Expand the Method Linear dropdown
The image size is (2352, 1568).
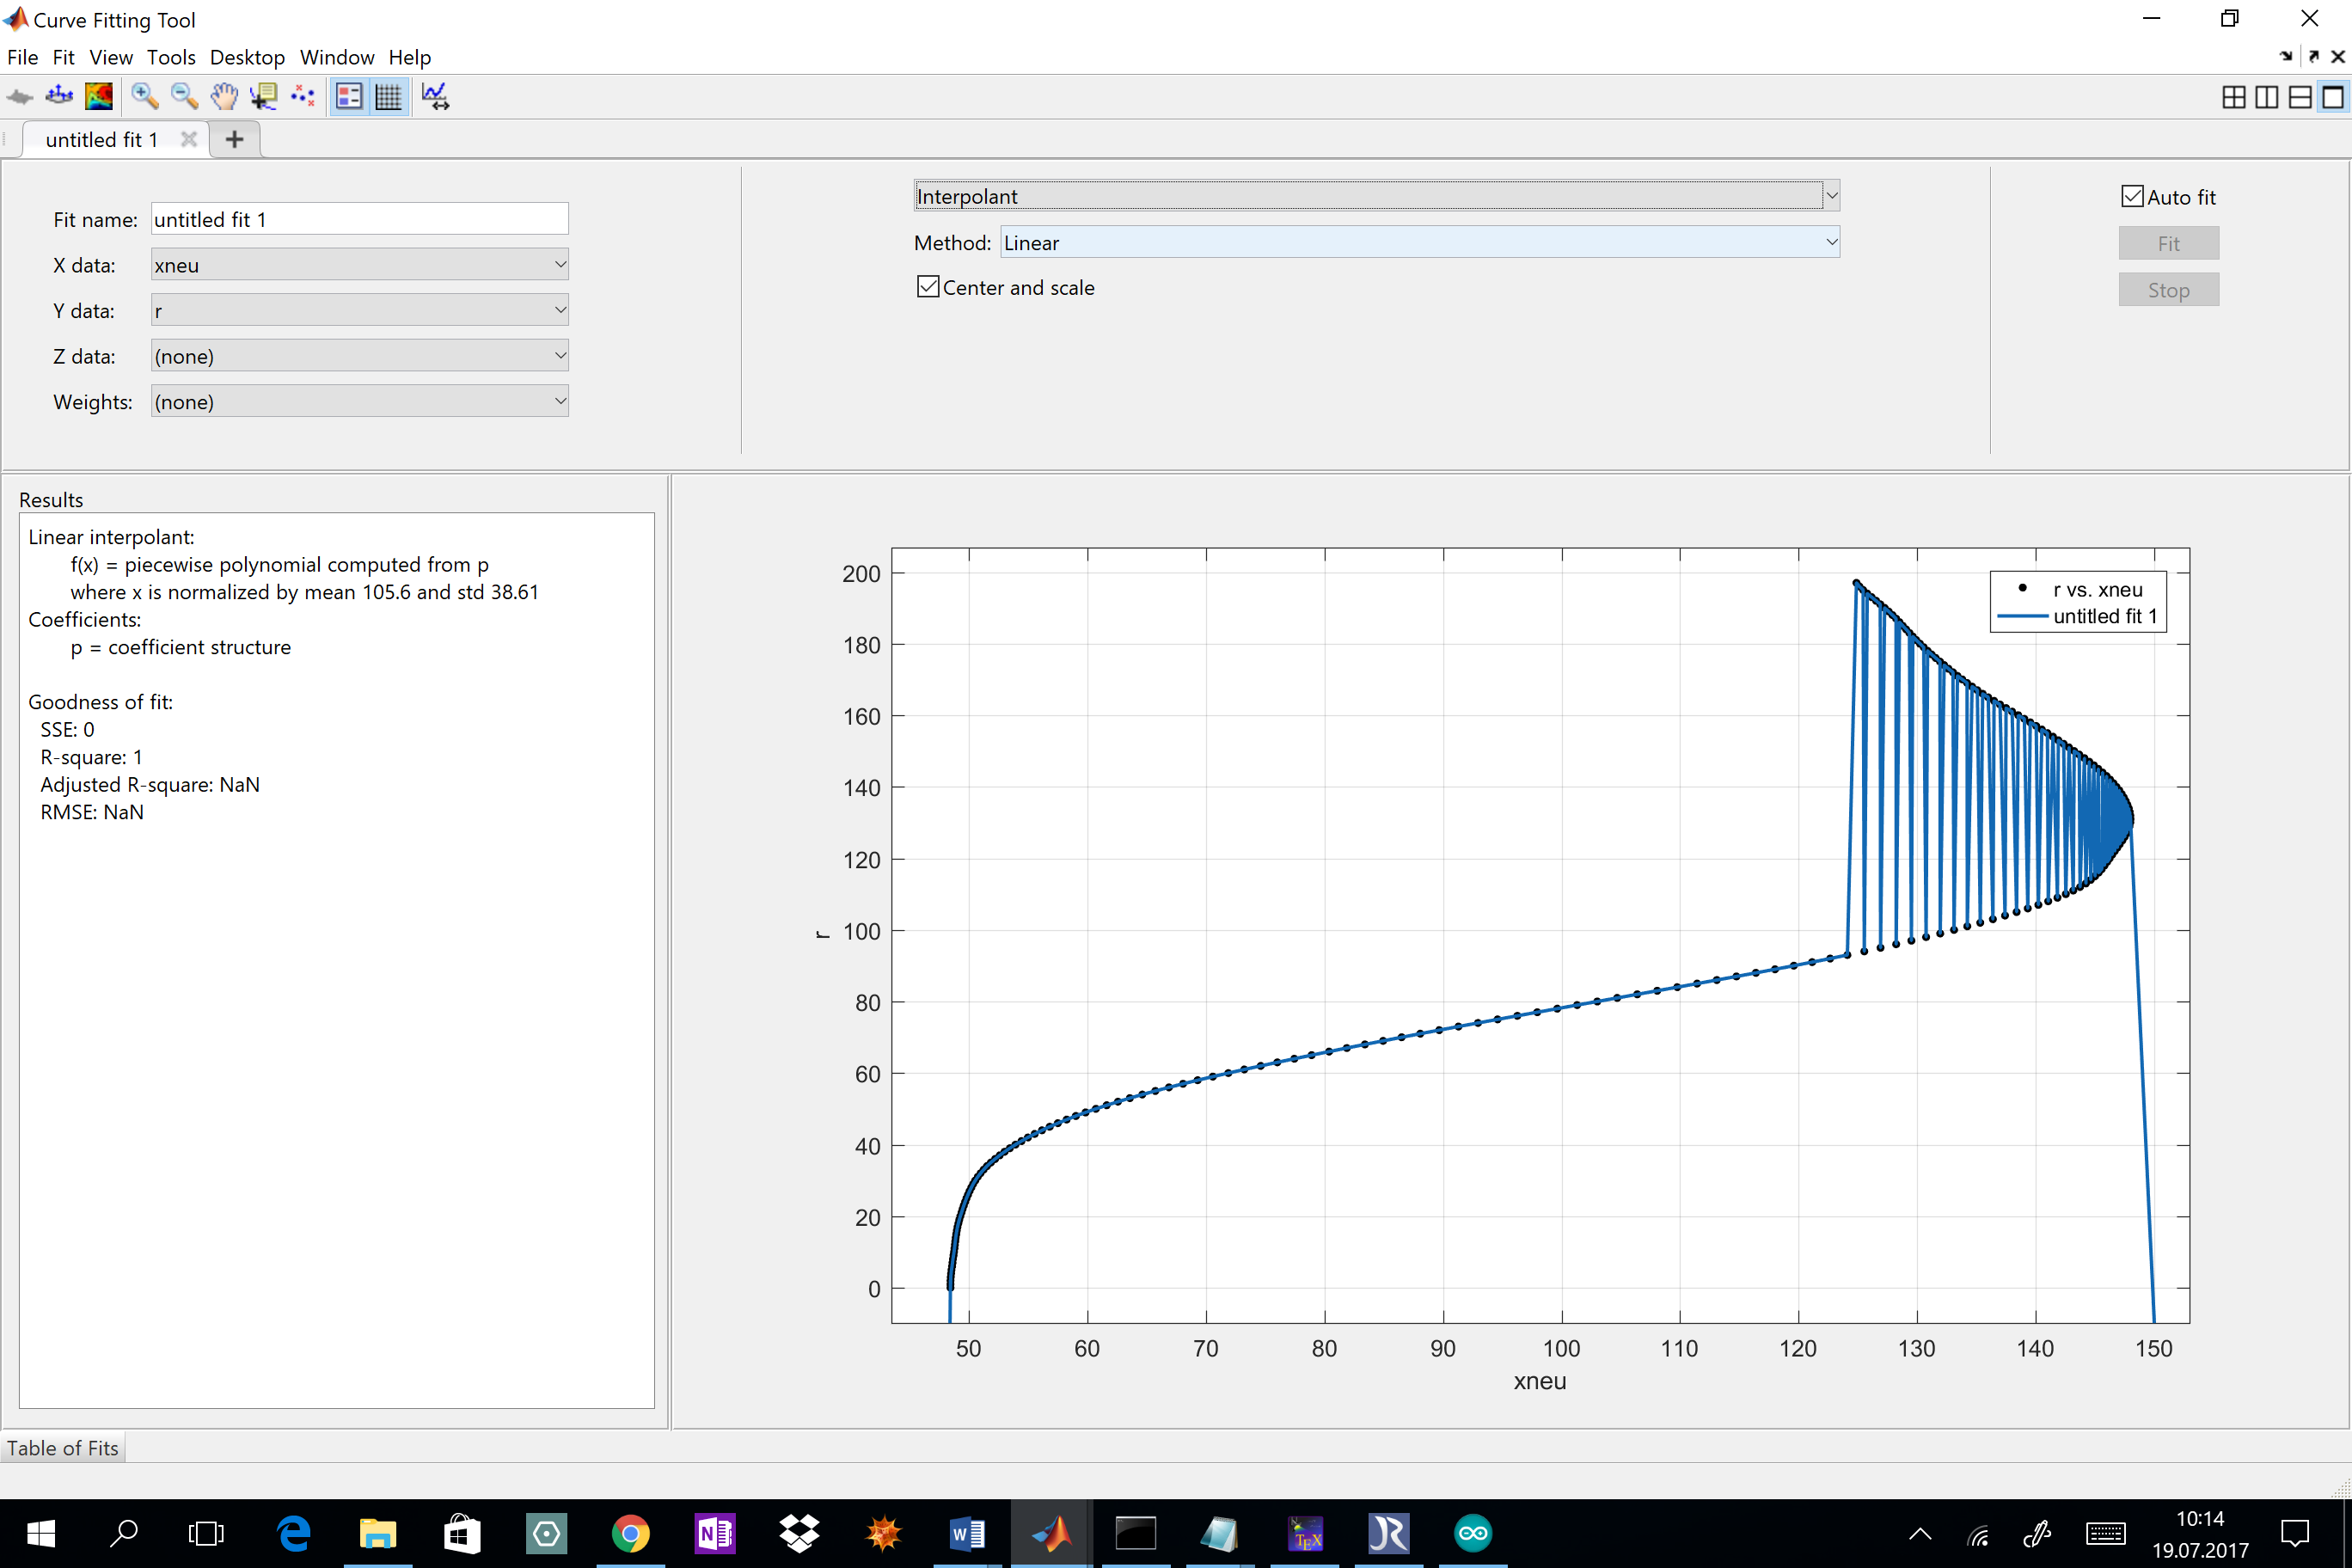(1419, 243)
